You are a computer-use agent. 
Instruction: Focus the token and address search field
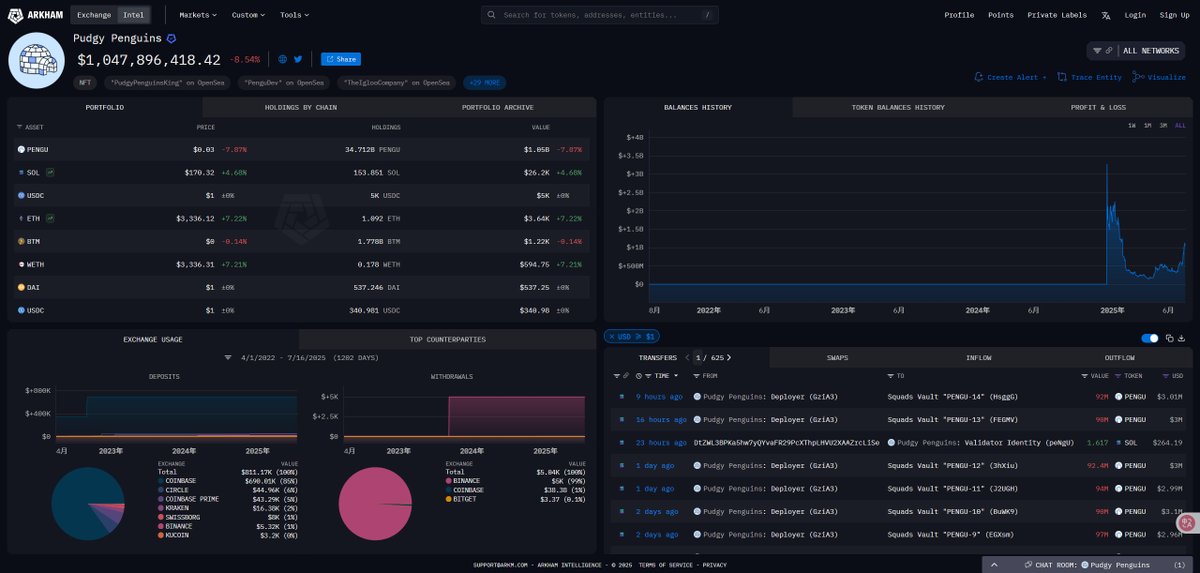click(601, 15)
